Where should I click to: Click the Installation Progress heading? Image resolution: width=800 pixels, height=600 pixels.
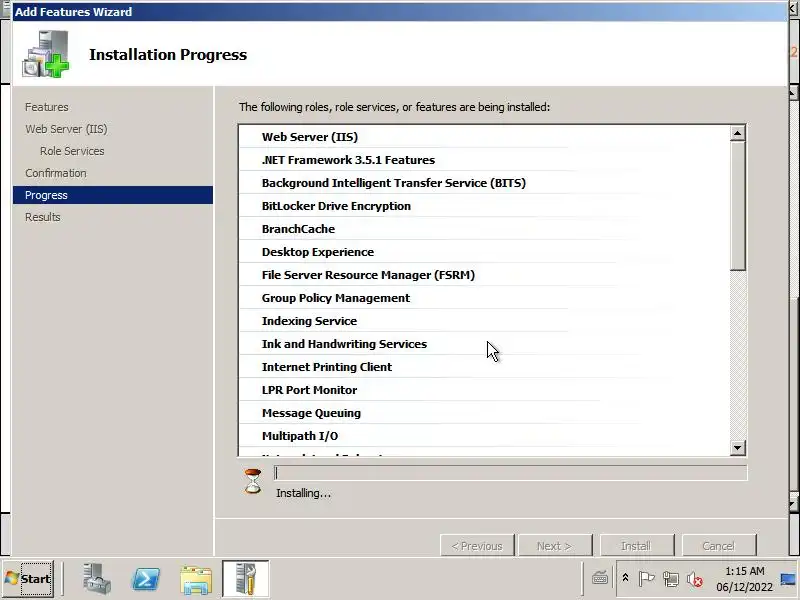(168, 55)
